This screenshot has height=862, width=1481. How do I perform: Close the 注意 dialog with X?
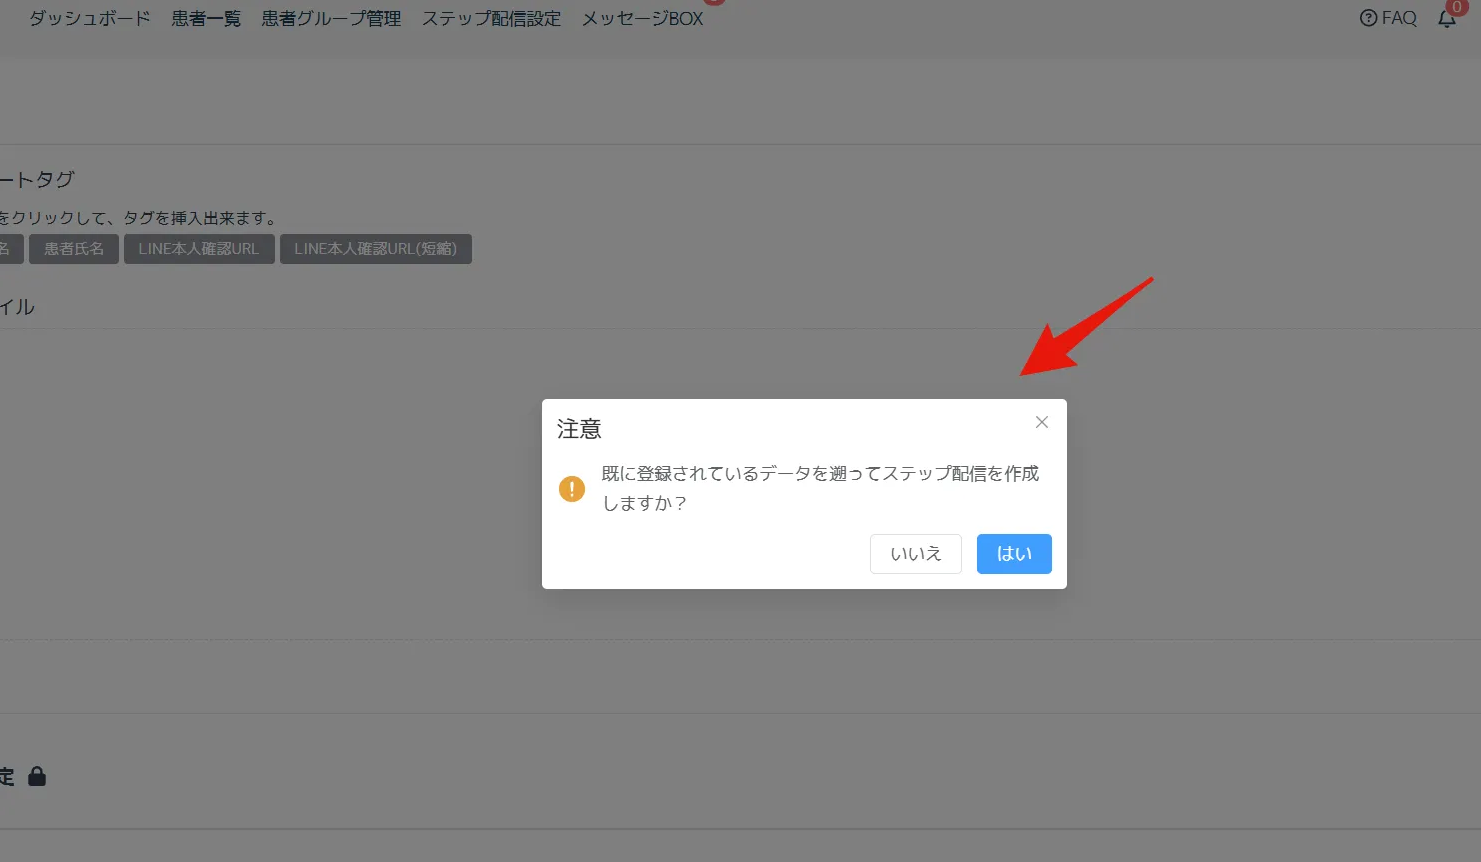(1042, 422)
